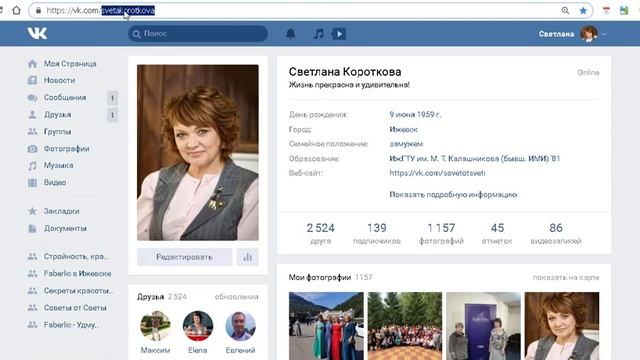Click the 45 отметок counter
The image size is (640, 360).
coord(497,233)
